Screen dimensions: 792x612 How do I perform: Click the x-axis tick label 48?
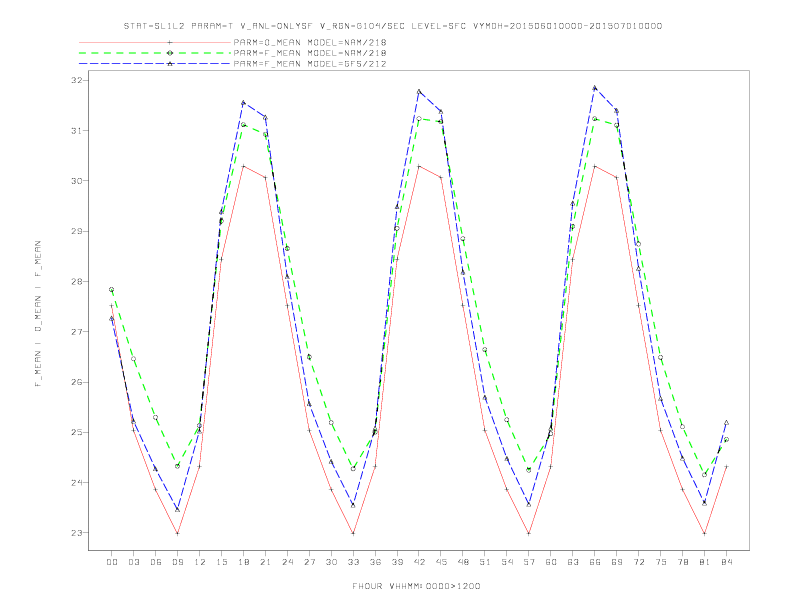pos(463,562)
